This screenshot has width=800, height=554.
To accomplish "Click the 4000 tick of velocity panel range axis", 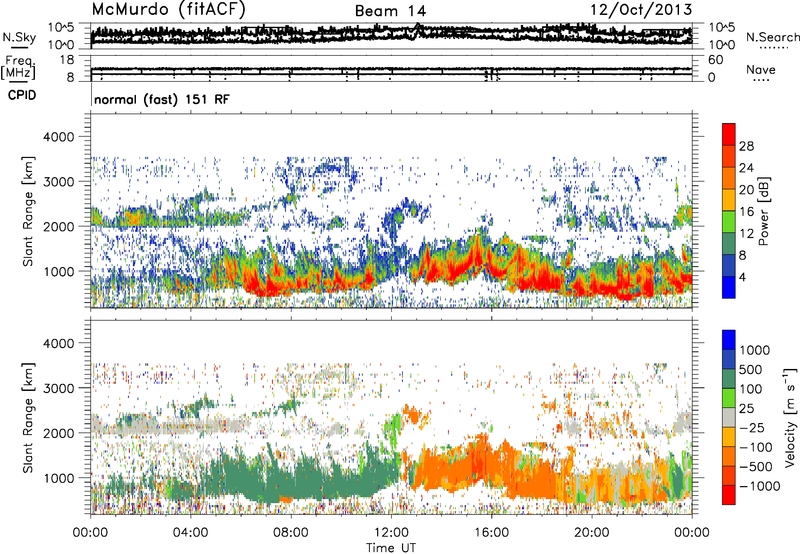I will click(59, 343).
